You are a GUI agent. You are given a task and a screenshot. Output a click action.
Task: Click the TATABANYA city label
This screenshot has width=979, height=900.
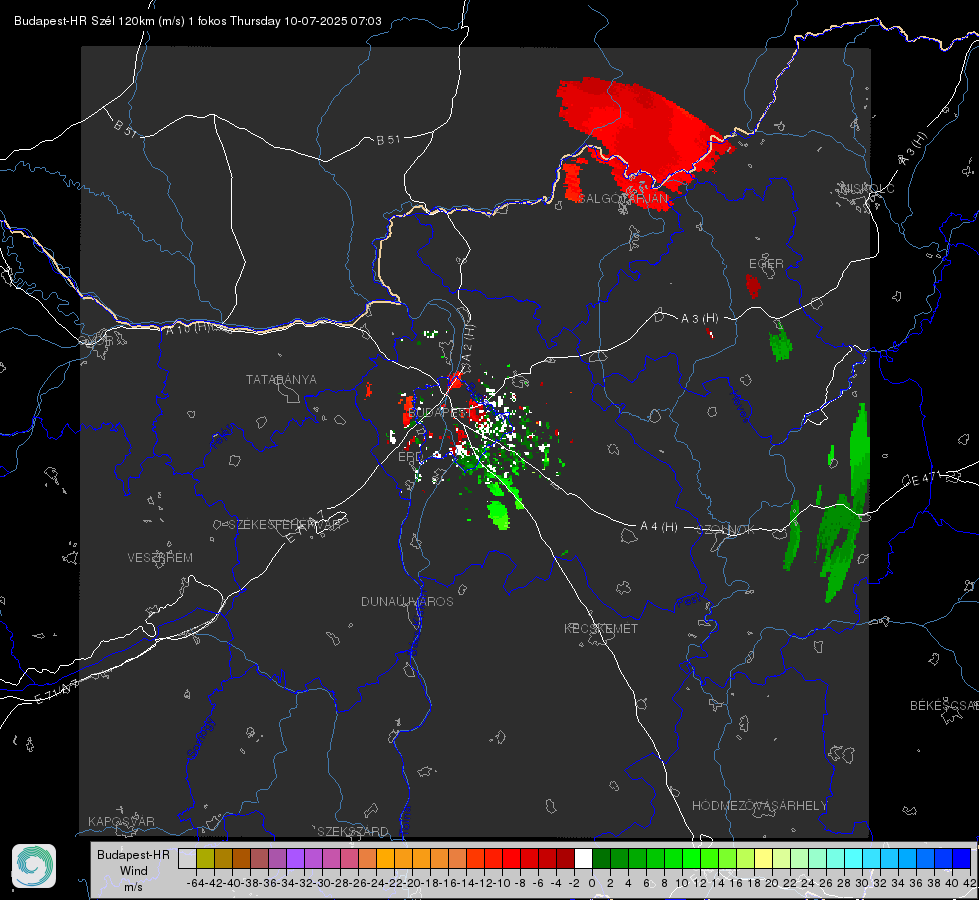[x=281, y=380]
